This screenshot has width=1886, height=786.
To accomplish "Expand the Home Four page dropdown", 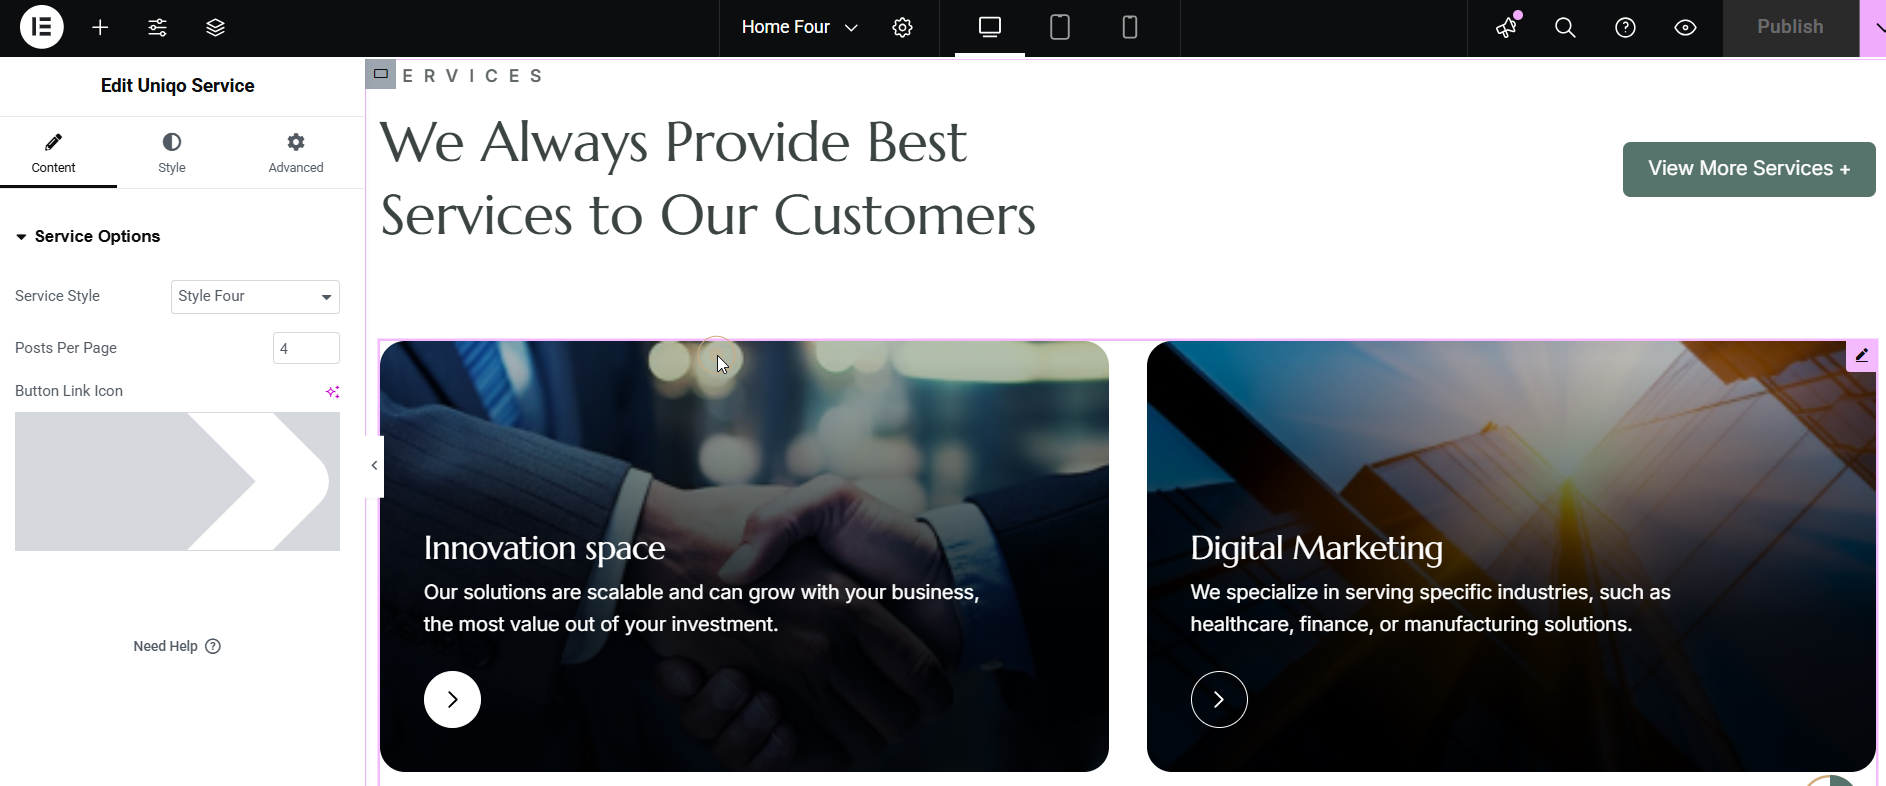I will (800, 28).
